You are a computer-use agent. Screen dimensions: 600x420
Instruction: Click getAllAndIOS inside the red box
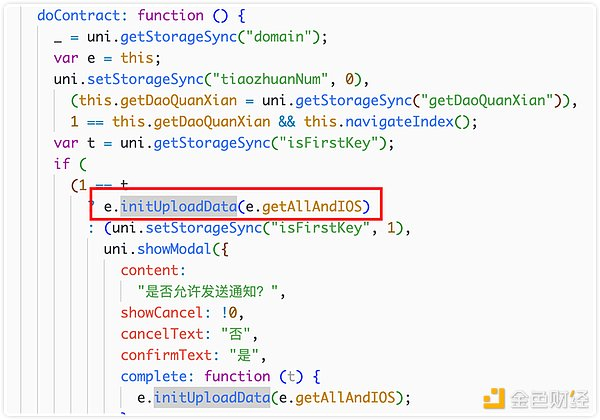click(312, 207)
